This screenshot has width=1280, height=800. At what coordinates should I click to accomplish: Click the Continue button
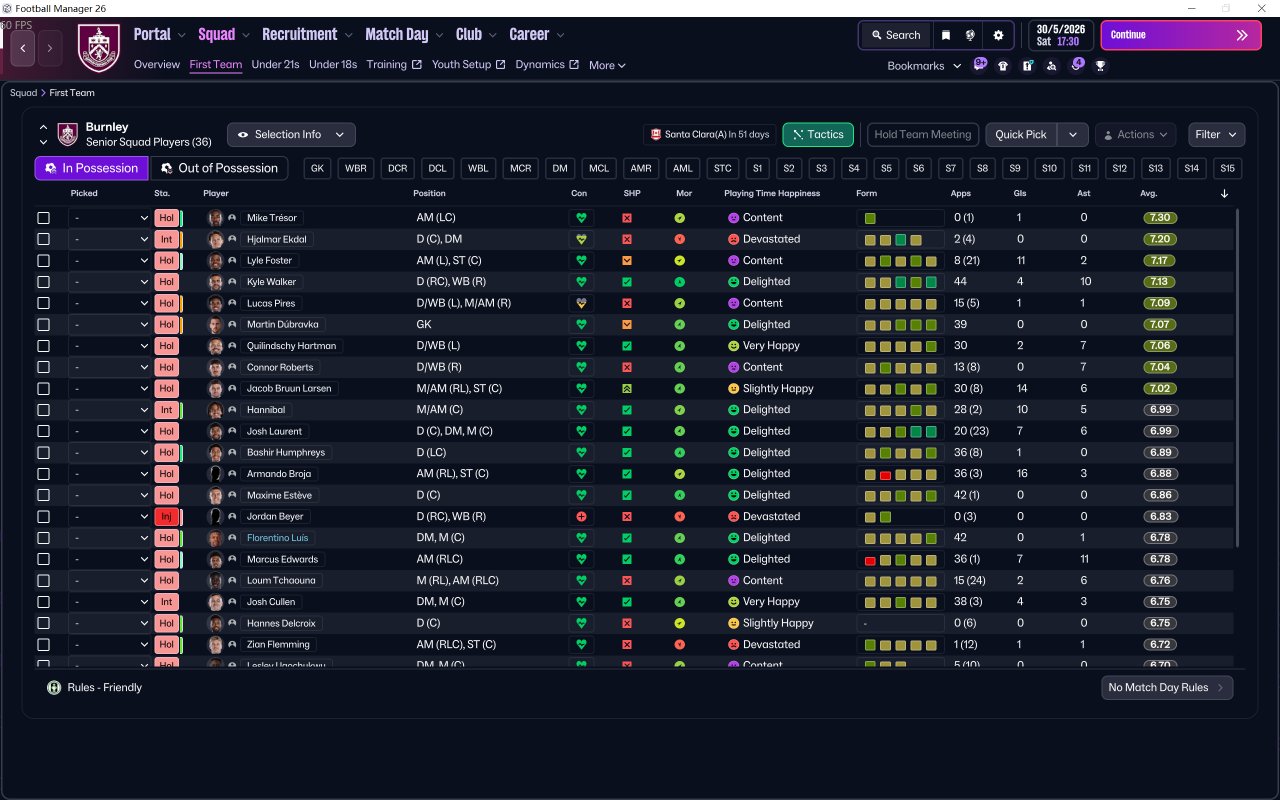tap(1182, 35)
